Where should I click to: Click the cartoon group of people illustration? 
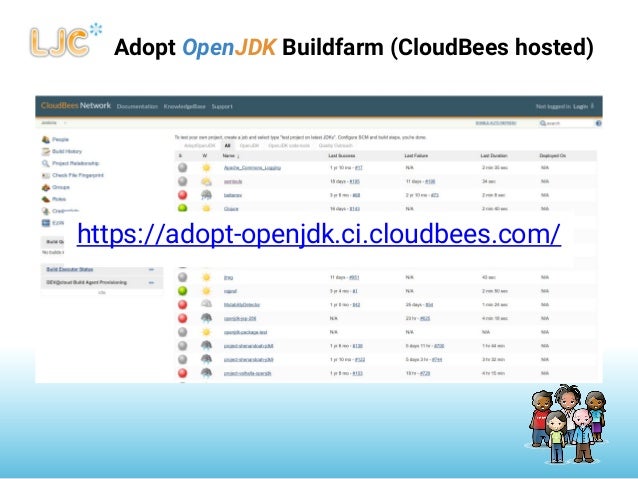point(568,424)
